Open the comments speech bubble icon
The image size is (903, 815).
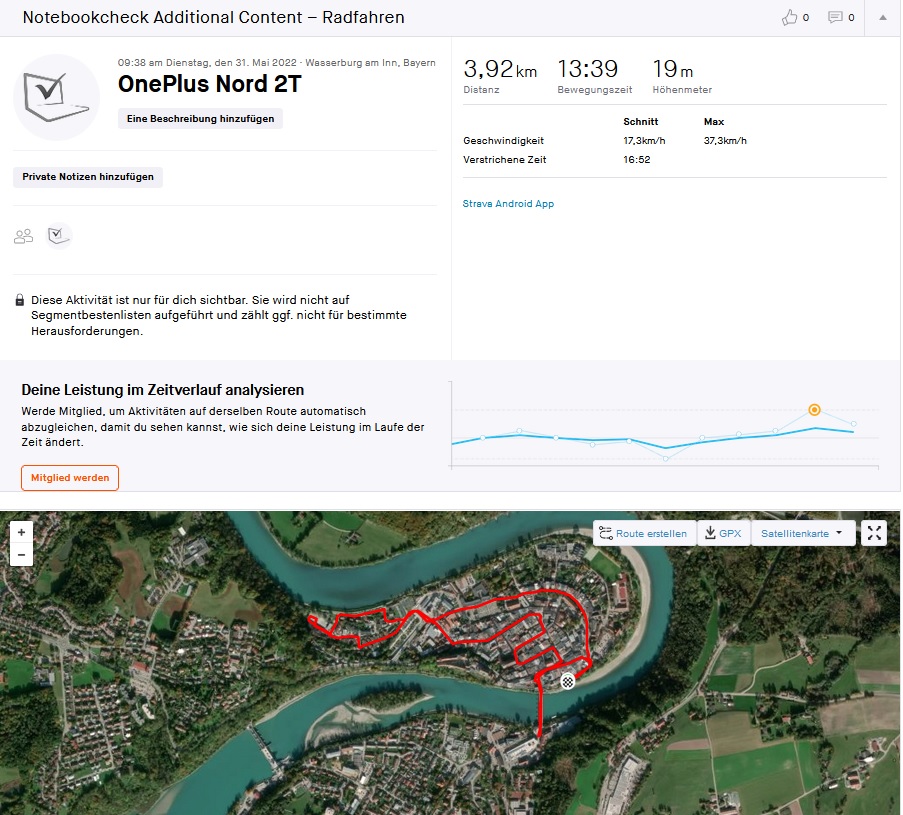tap(835, 17)
